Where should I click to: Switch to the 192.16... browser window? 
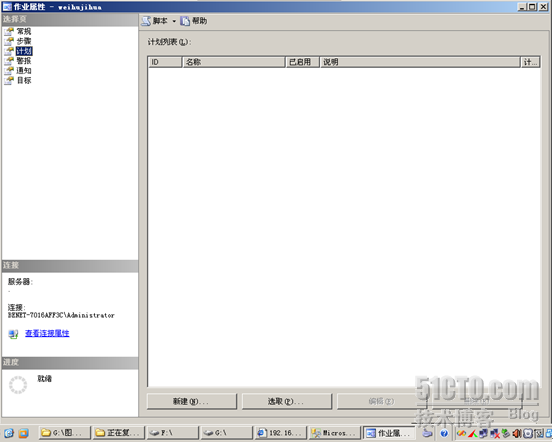(281, 433)
